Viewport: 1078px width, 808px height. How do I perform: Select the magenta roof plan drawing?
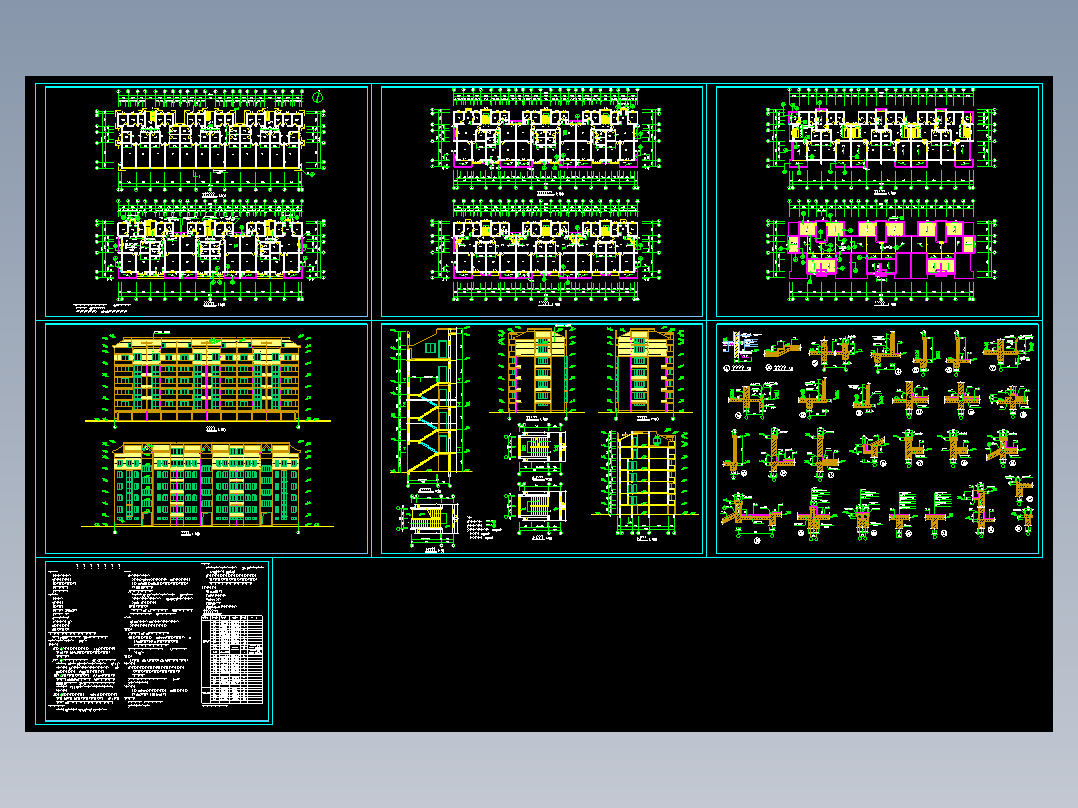coord(881,251)
